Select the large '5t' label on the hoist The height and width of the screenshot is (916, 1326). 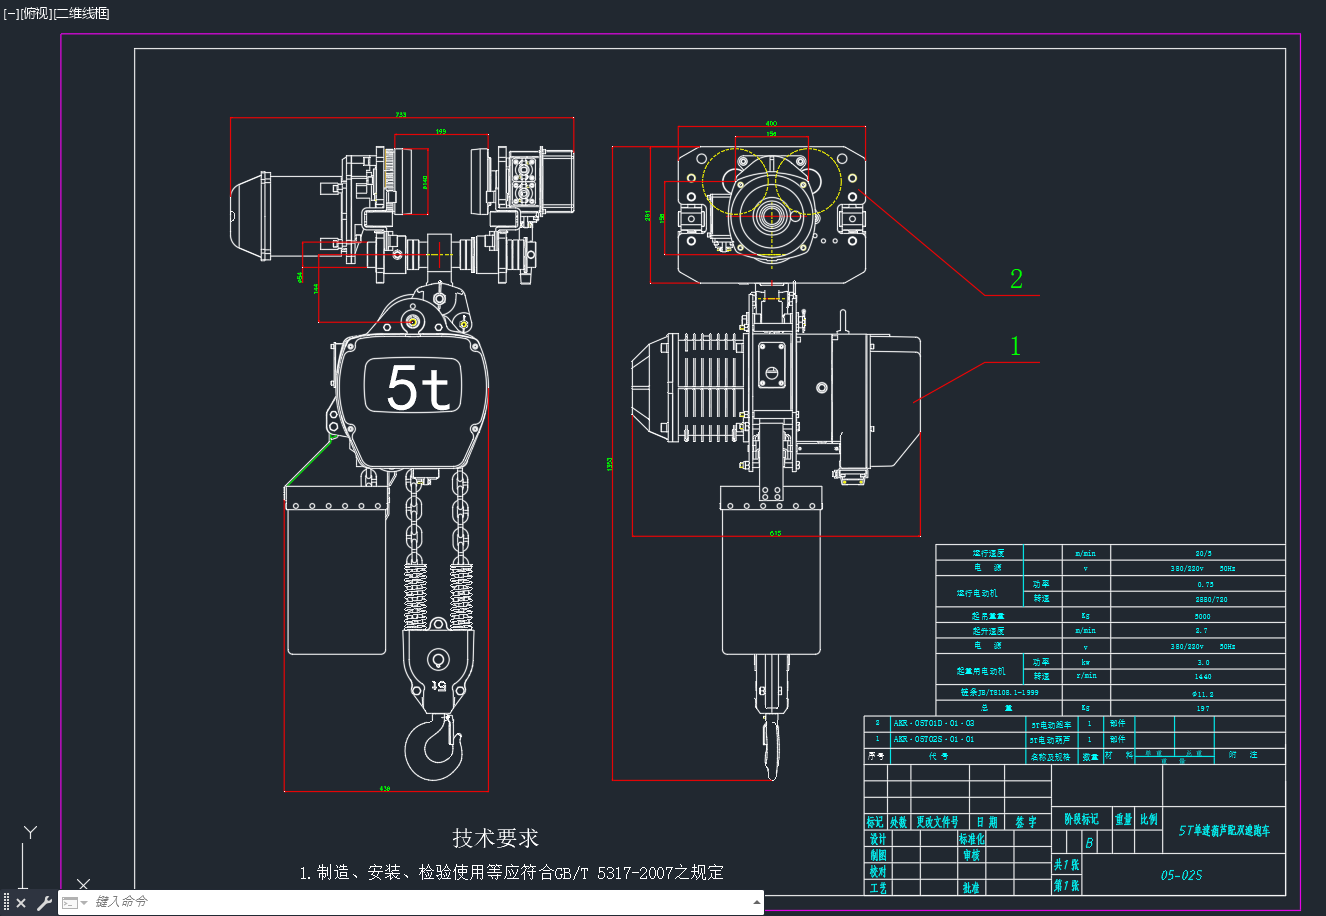coord(418,388)
